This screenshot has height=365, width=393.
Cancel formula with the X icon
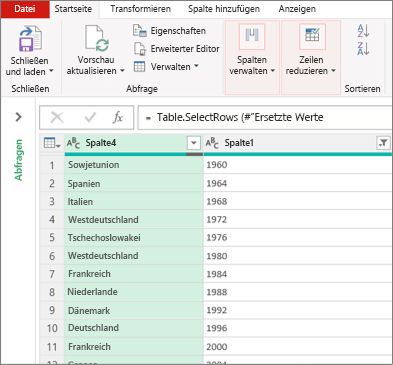point(57,117)
